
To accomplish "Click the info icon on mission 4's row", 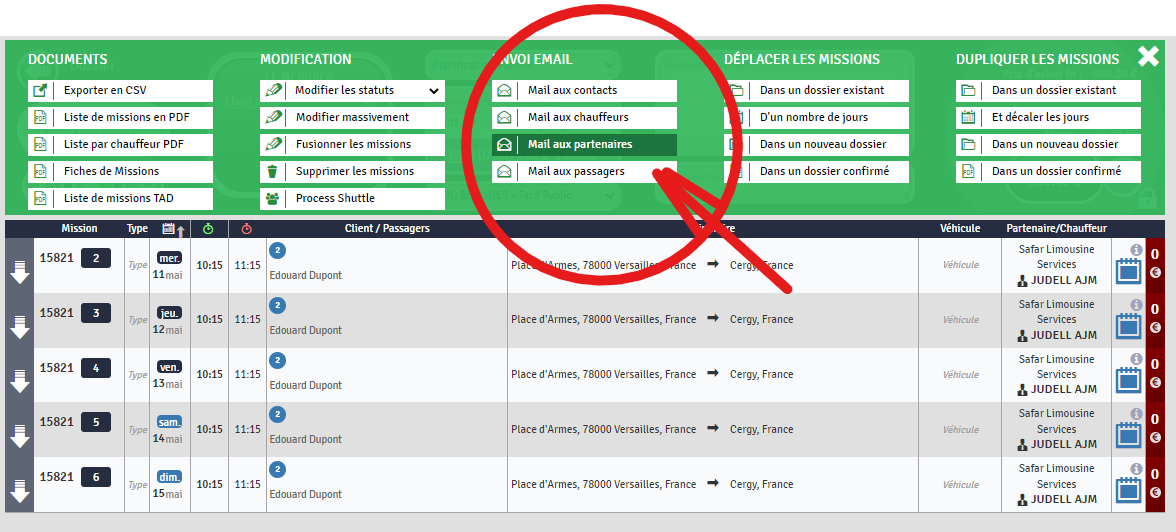I will pos(1136,359).
